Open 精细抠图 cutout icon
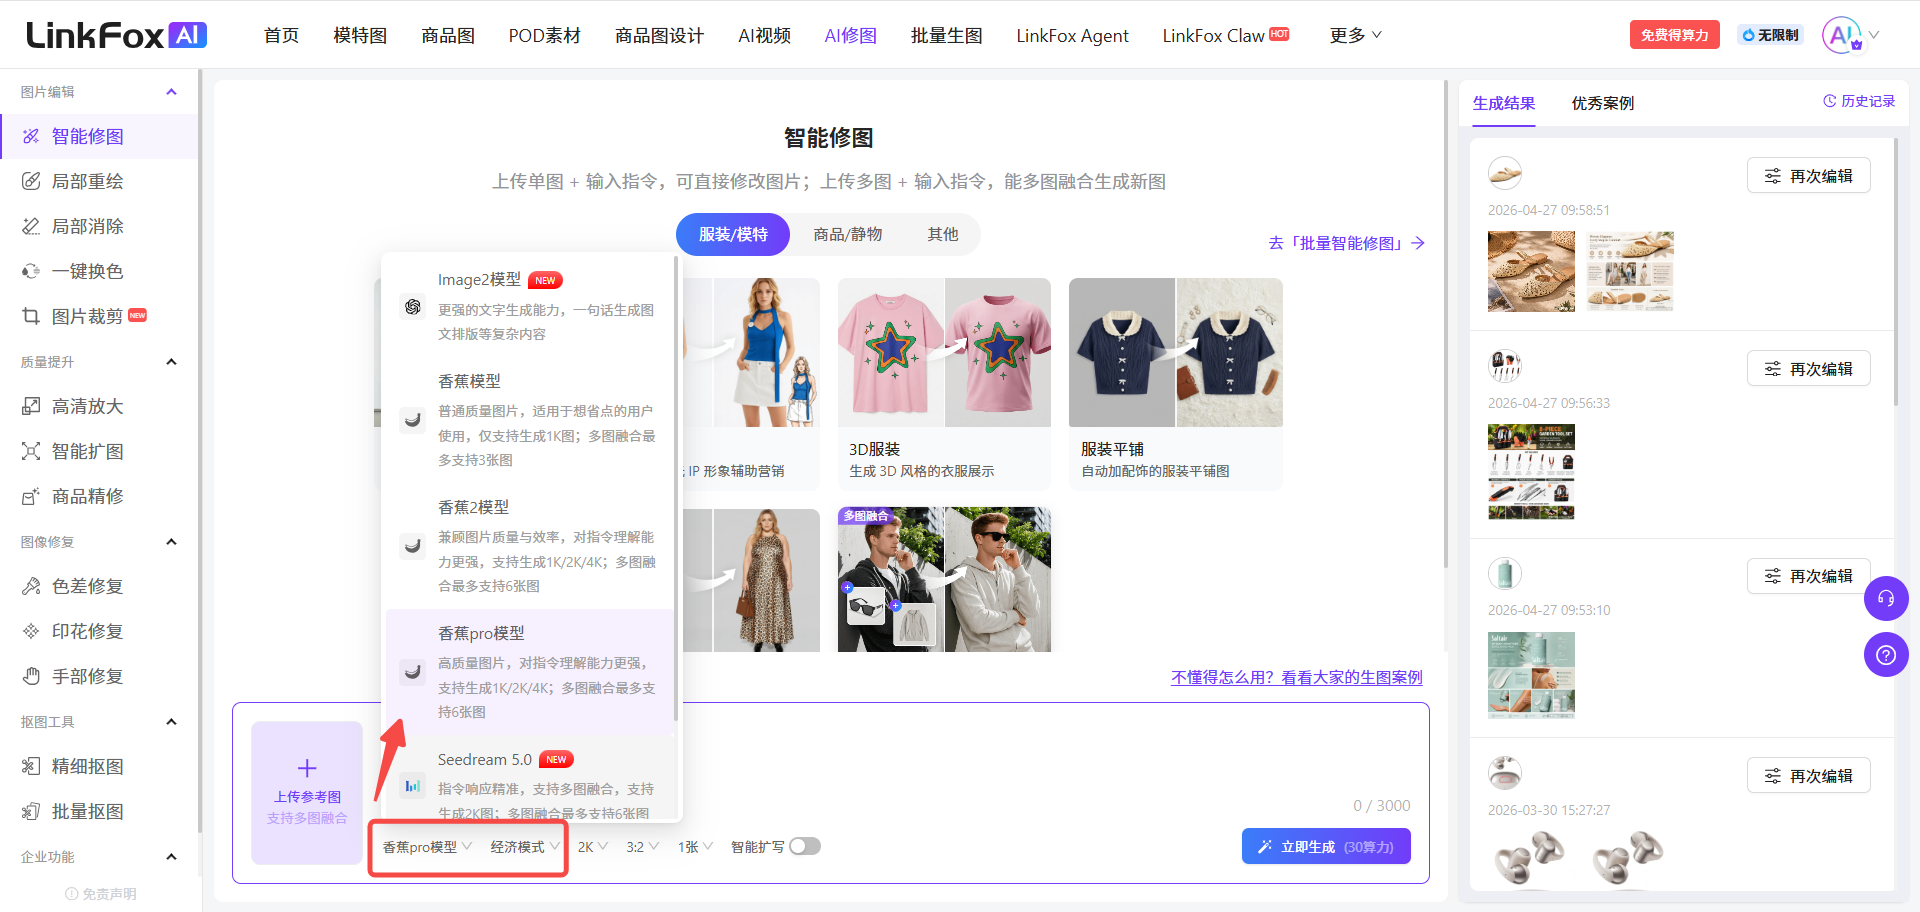 click(x=31, y=766)
